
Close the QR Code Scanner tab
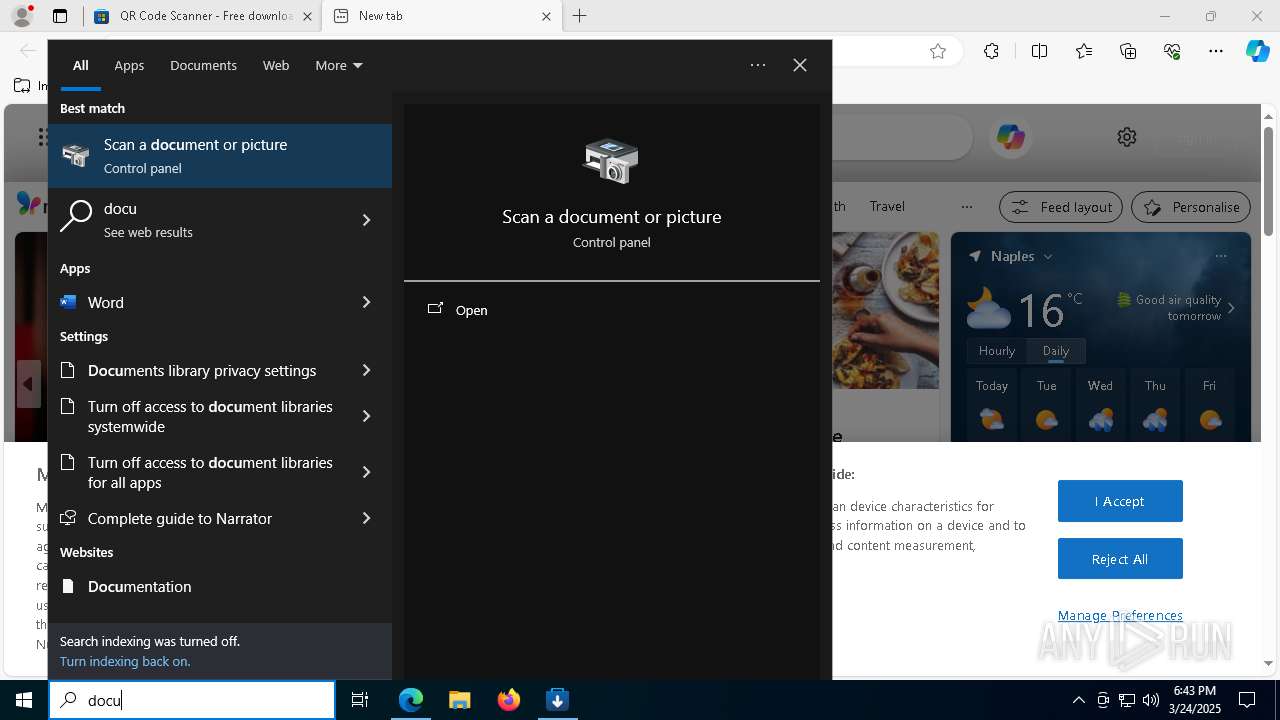coord(307,16)
